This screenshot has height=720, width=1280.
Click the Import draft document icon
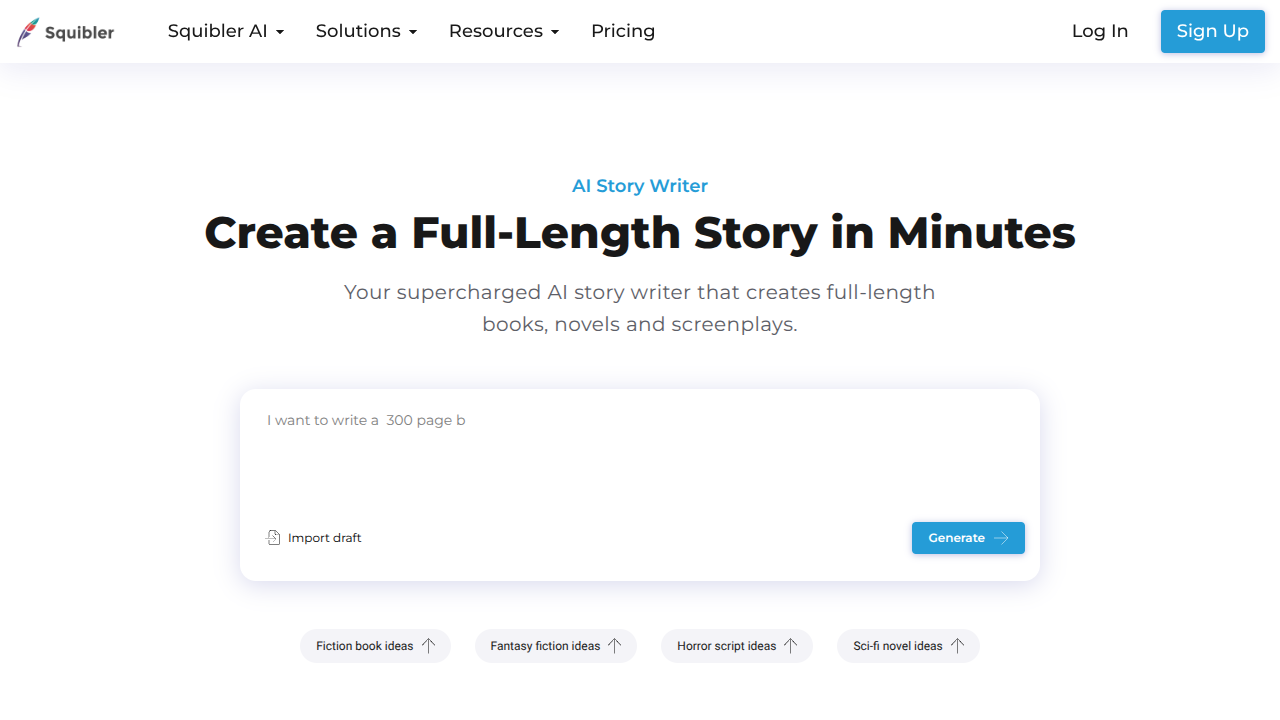(x=273, y=537)
